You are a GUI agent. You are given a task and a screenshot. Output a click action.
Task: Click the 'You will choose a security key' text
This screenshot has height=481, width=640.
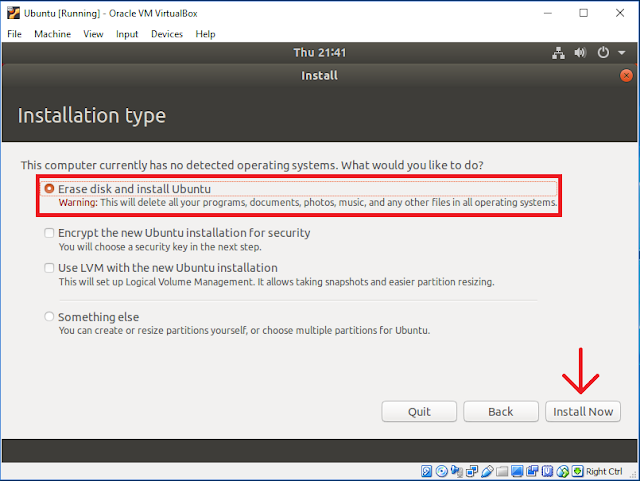coord(160,247)
